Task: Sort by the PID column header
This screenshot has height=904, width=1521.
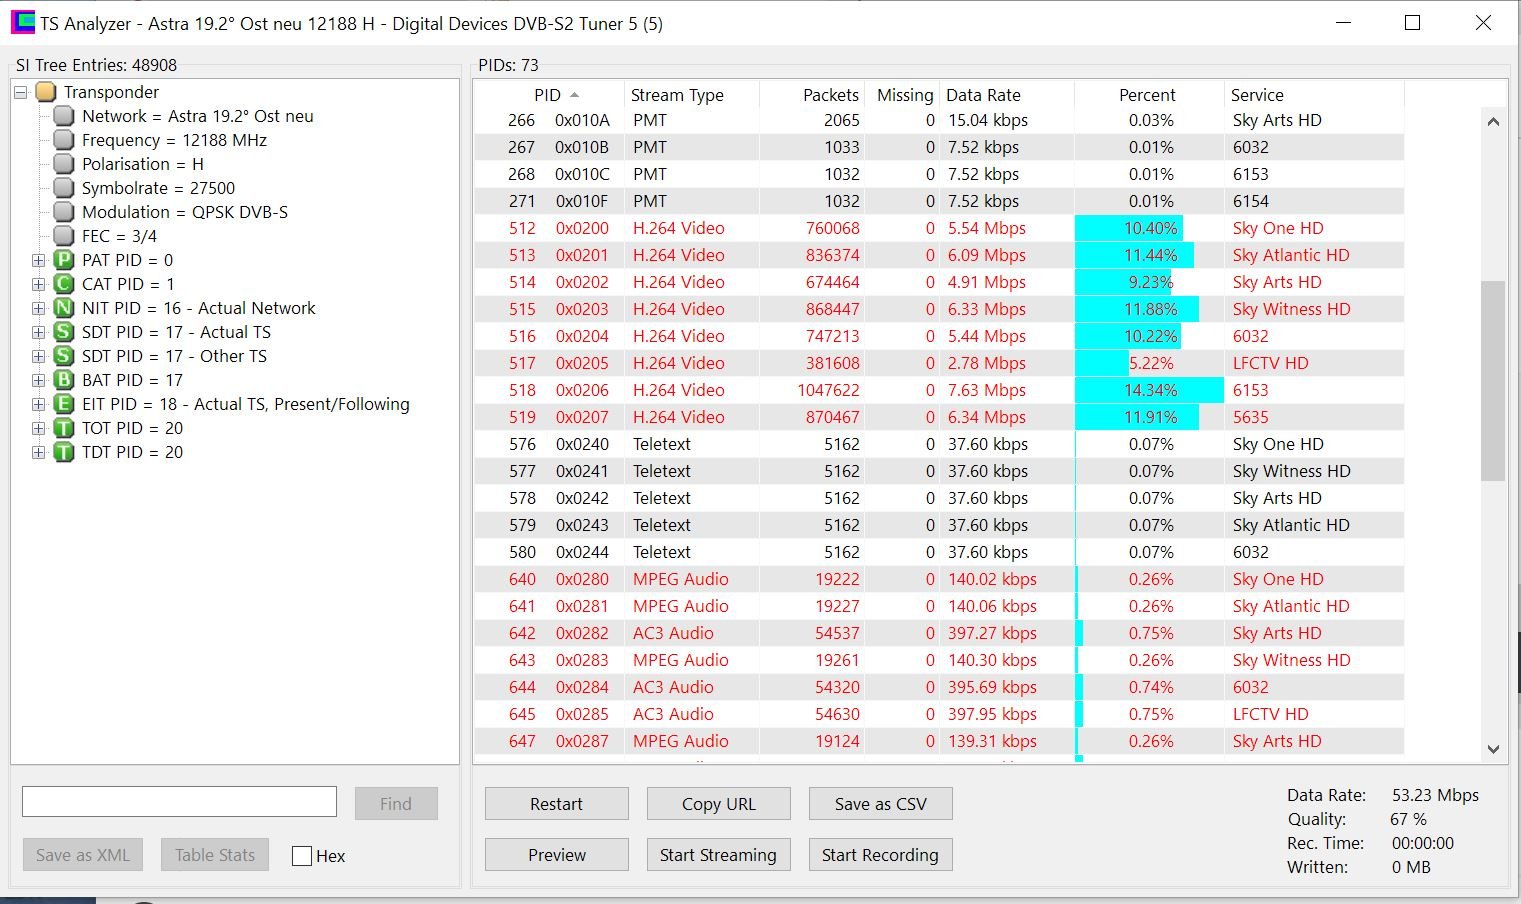Action: [547, 95]
